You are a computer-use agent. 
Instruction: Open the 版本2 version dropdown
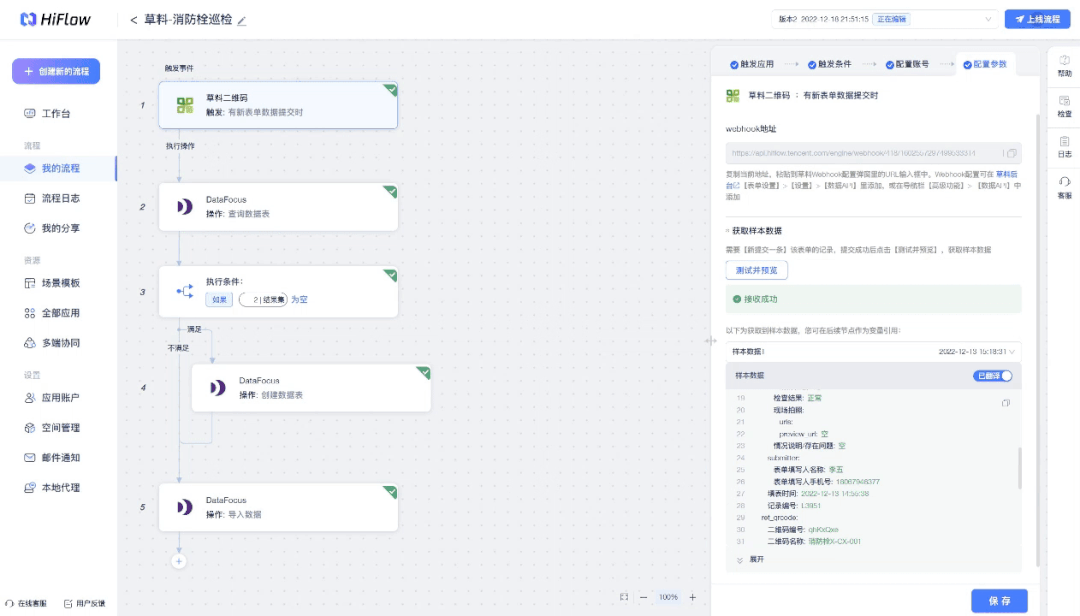pos(885,19)
